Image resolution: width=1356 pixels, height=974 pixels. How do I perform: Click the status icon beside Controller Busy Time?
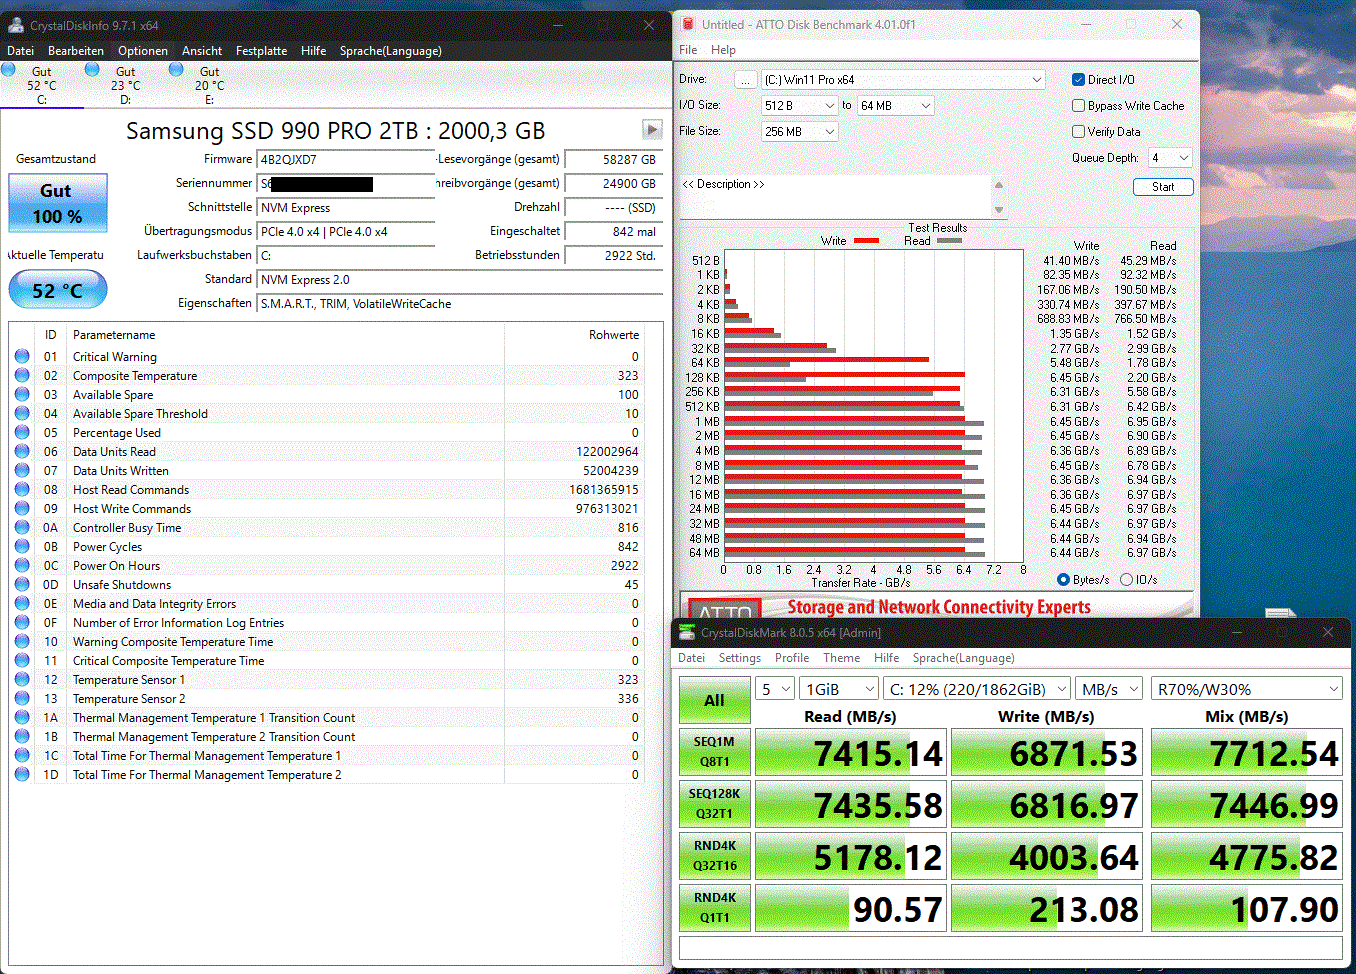coord(22,527)
